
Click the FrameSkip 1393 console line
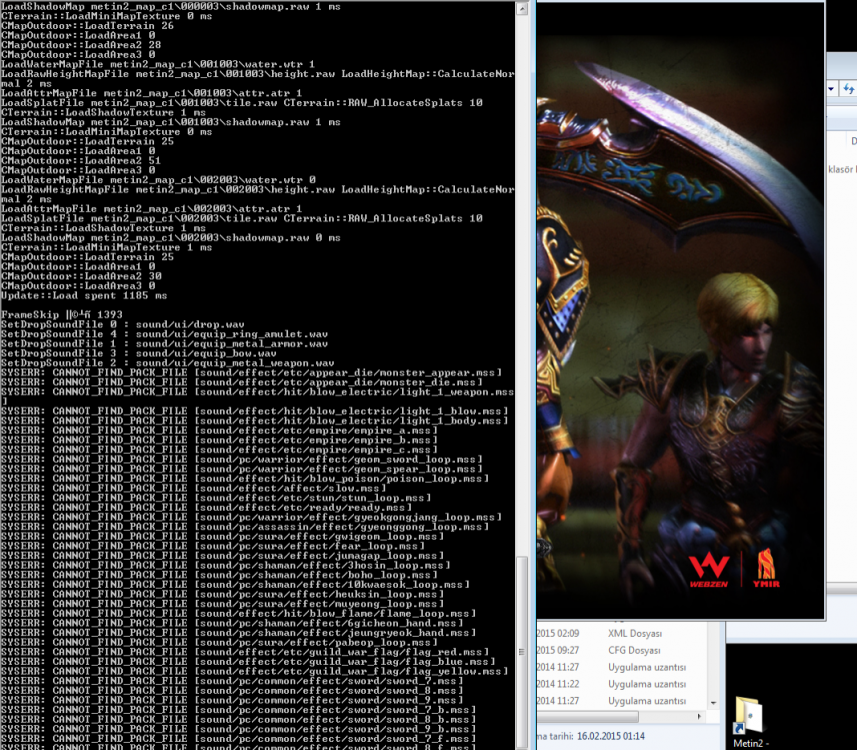(x=62, y=315)
